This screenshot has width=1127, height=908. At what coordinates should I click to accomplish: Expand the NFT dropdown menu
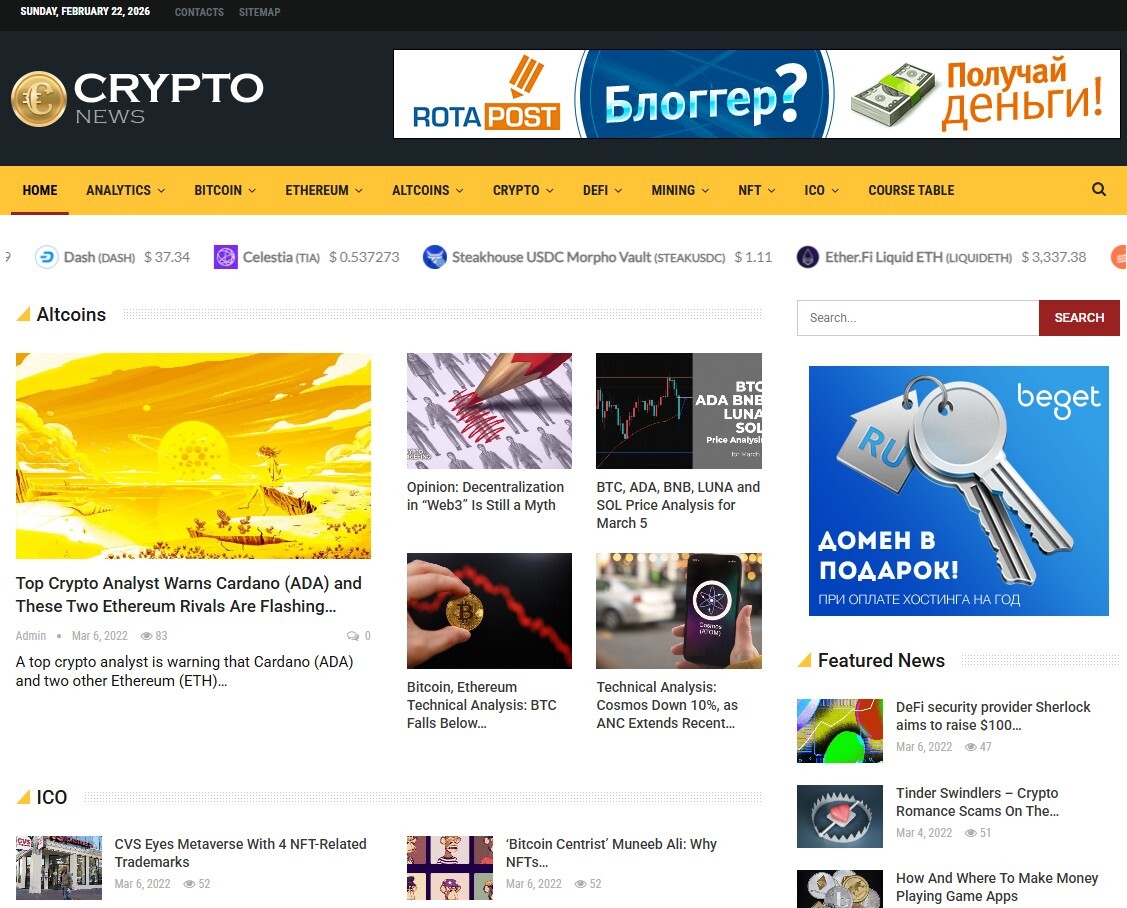[x=756, y=190]
